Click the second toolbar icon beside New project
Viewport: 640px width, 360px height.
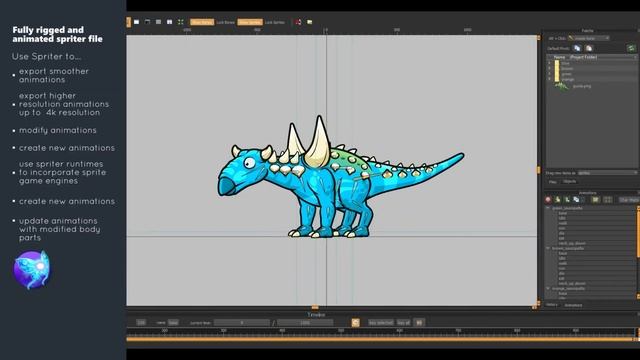click(x=147, y=22)
